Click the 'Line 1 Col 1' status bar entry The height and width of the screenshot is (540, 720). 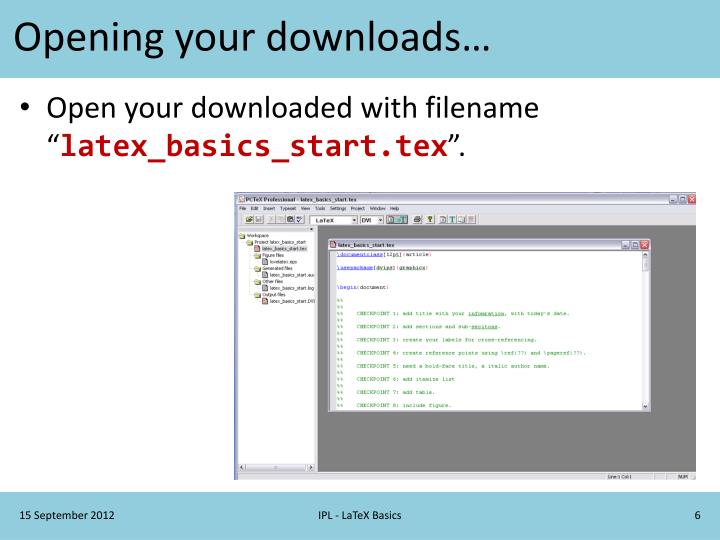[x=619, y=477]
